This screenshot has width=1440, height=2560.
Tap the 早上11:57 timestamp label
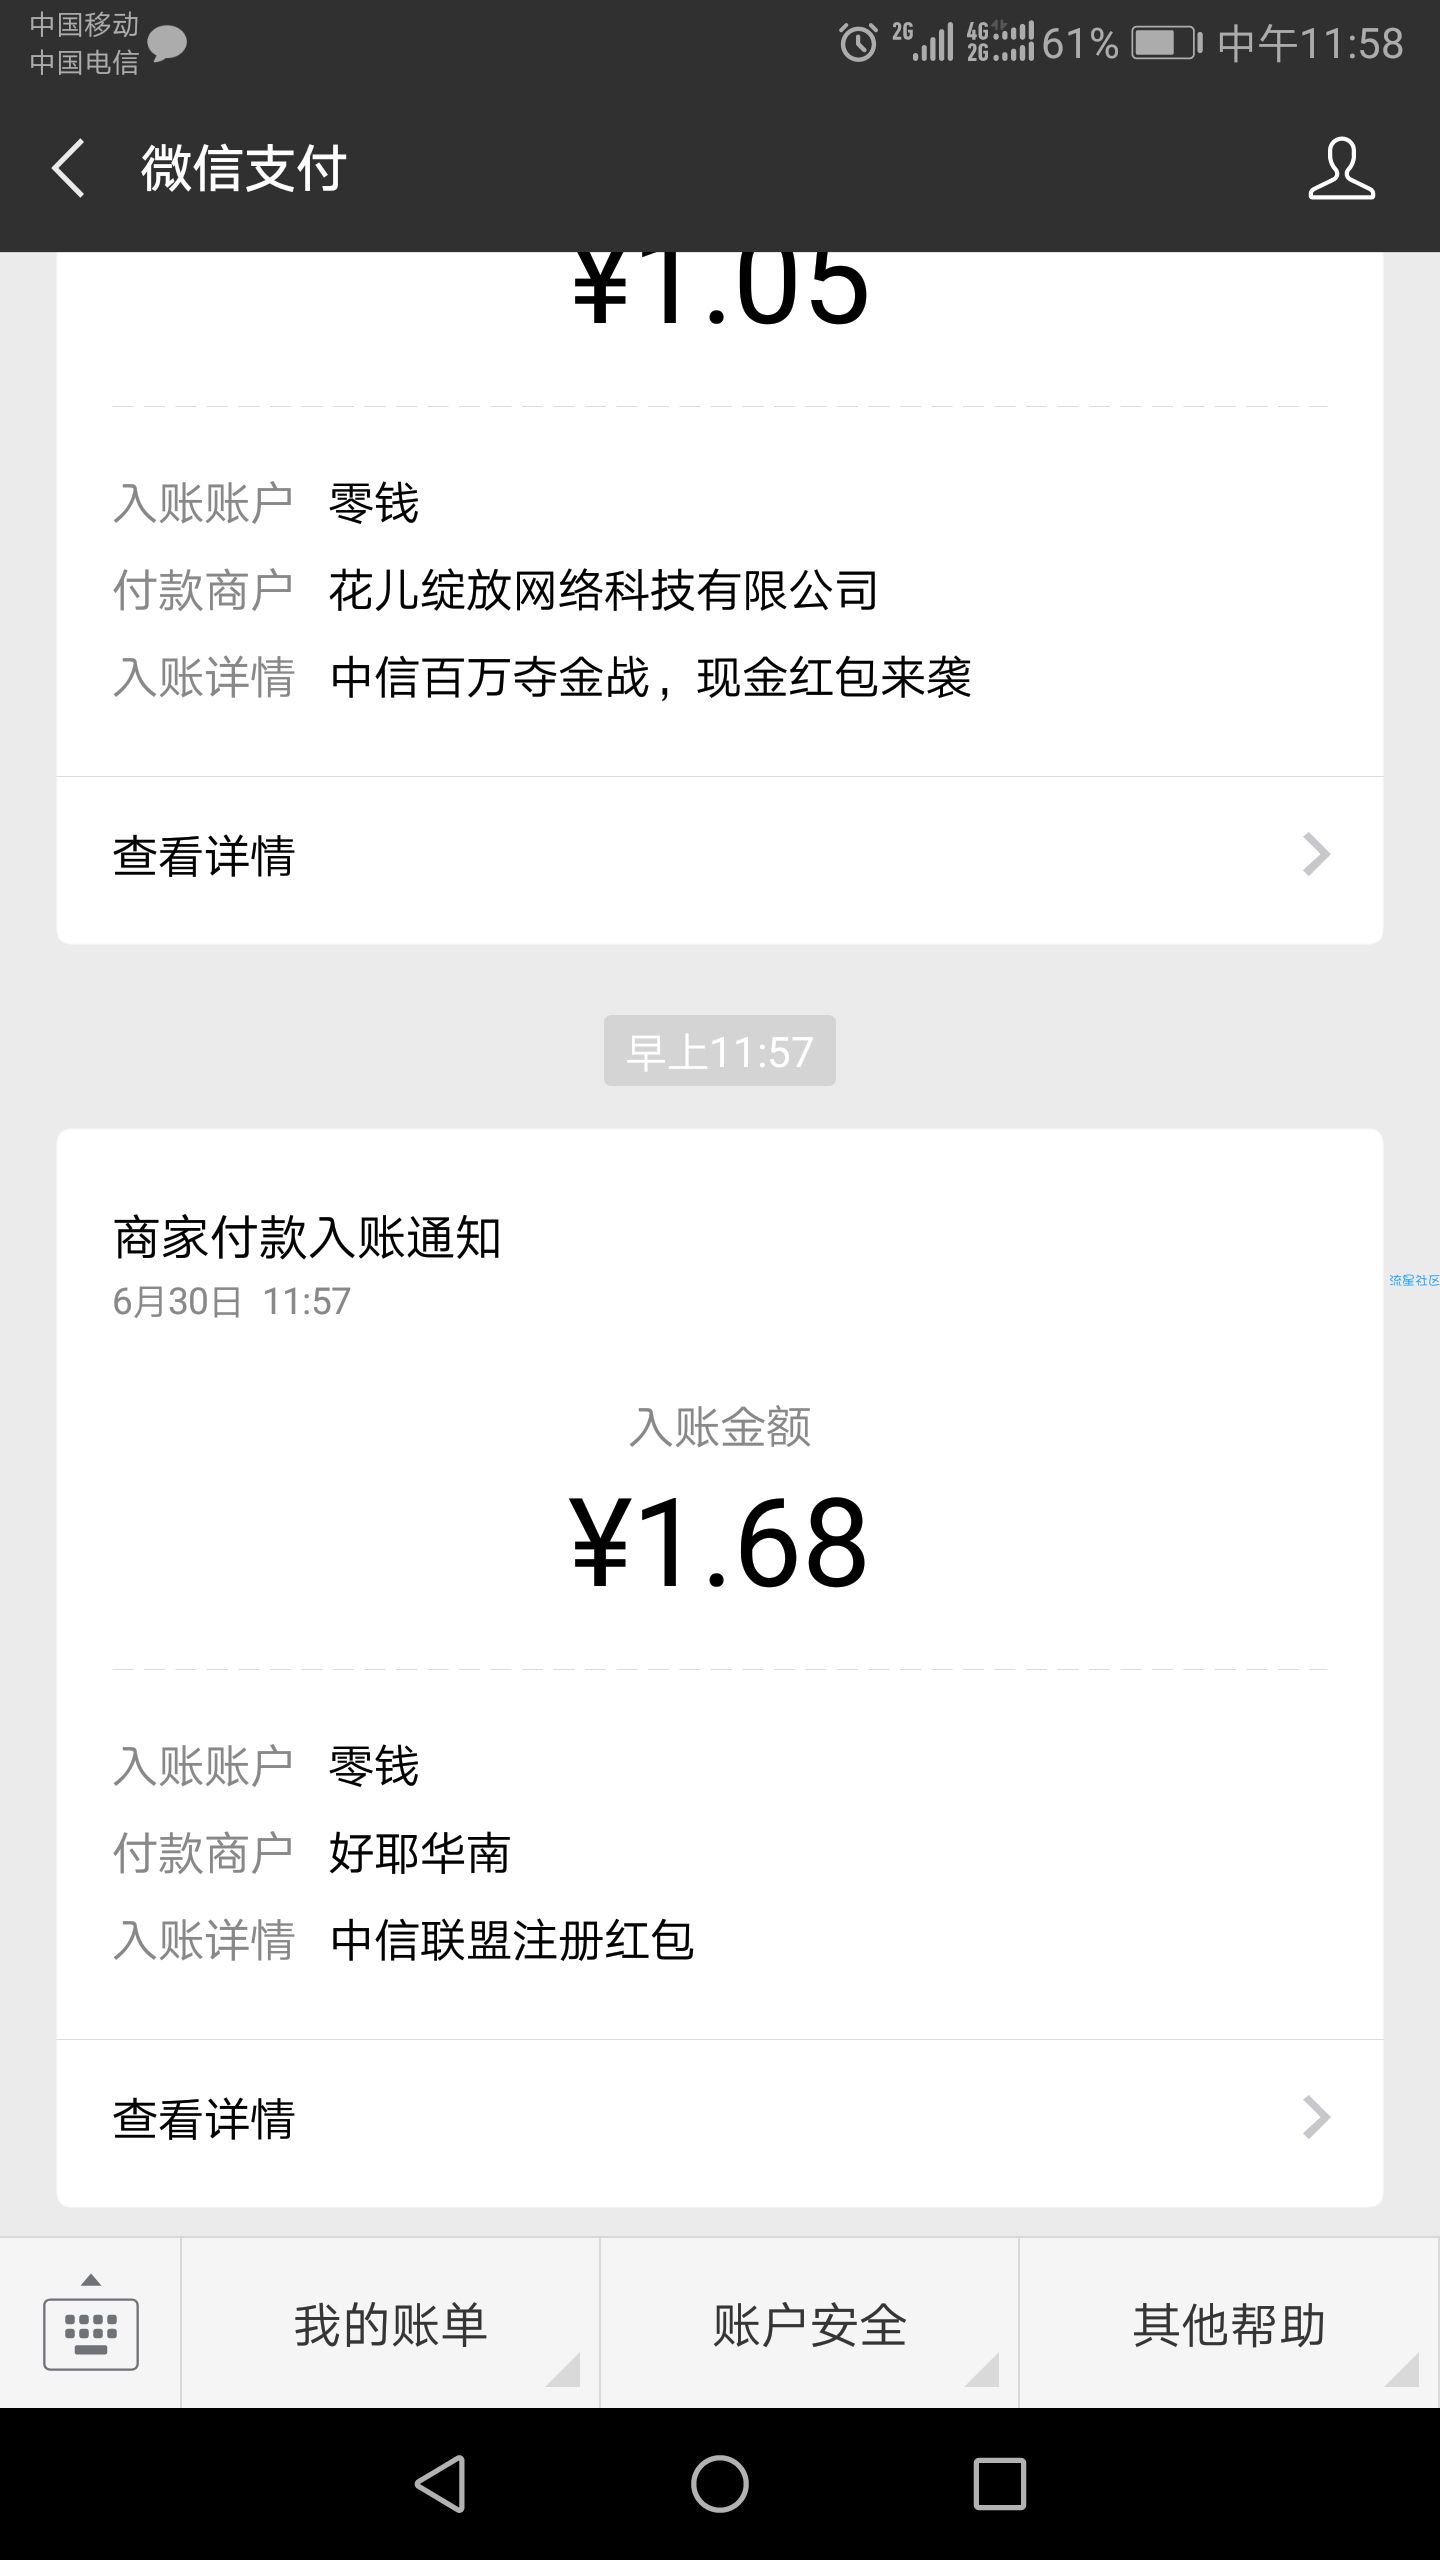[720, 1051]
